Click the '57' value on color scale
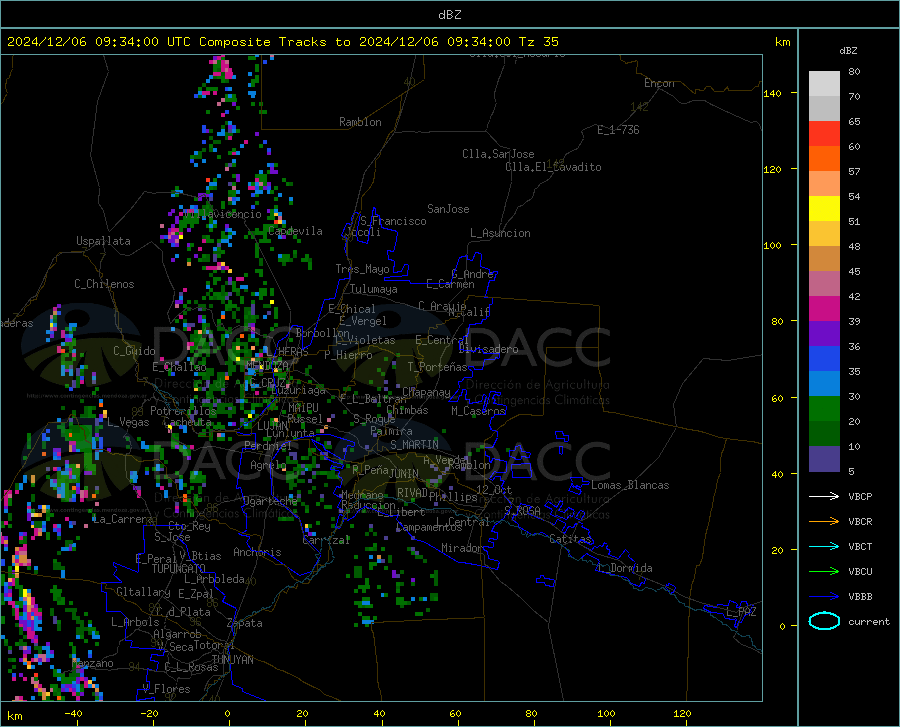 854,172
